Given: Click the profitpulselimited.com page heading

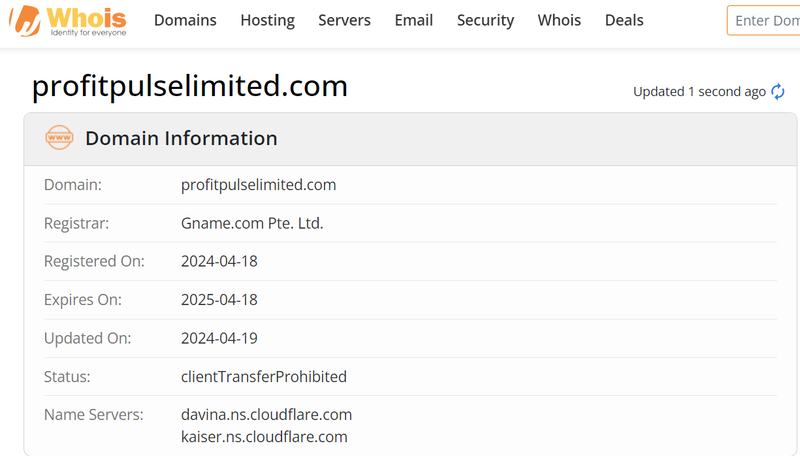Looking at the screenshot, I should click(x=190, y=86).
